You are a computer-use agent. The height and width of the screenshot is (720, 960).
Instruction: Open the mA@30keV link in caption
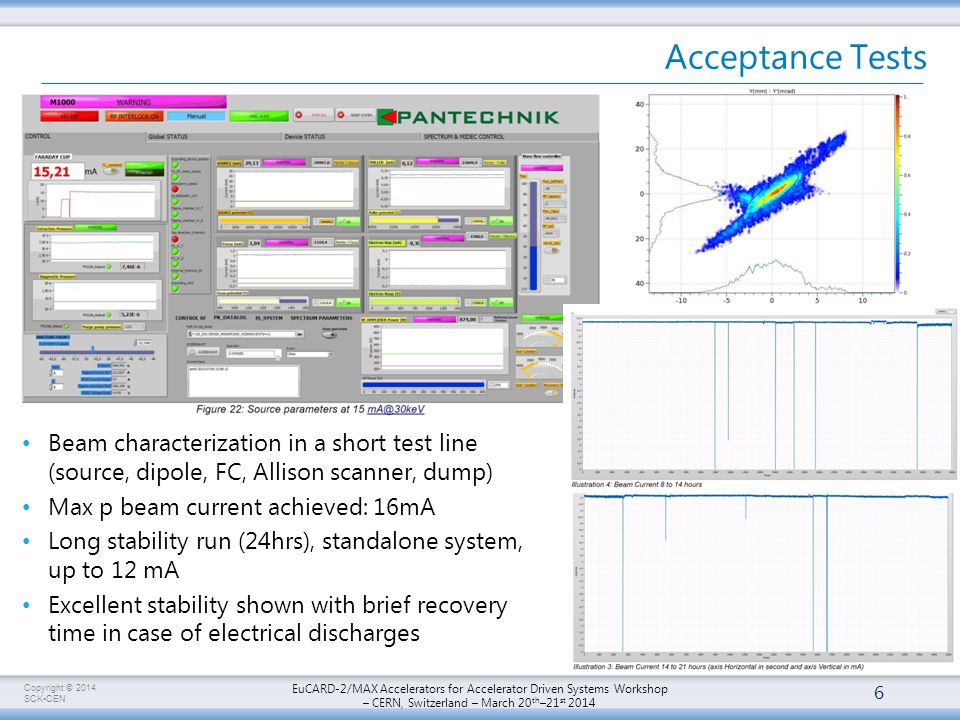[396, 409]
